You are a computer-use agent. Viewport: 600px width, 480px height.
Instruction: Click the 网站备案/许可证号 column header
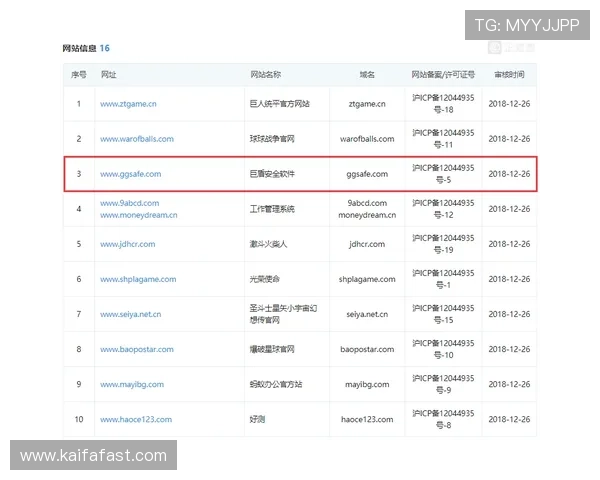point(443,75)
